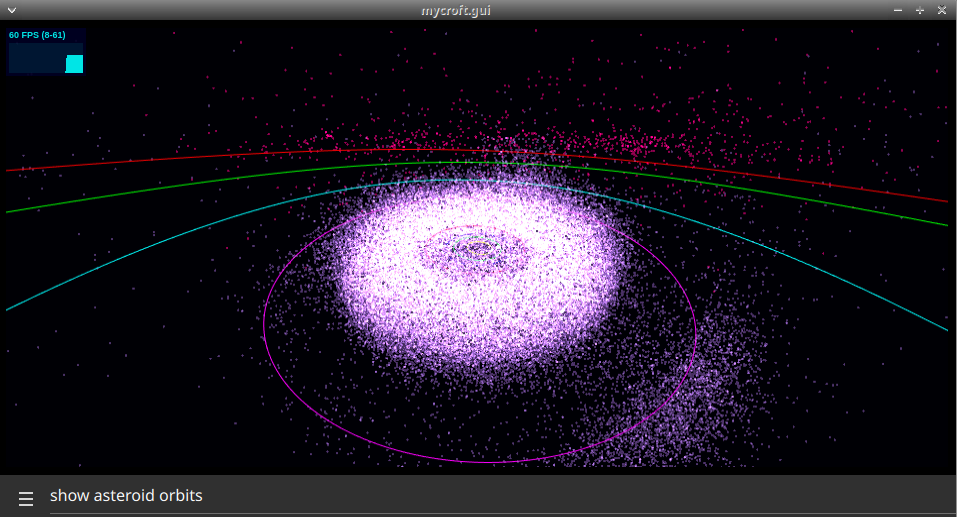
Task: Click the cyan bar in the FPS graph
Action: click(x=74, y=63)
